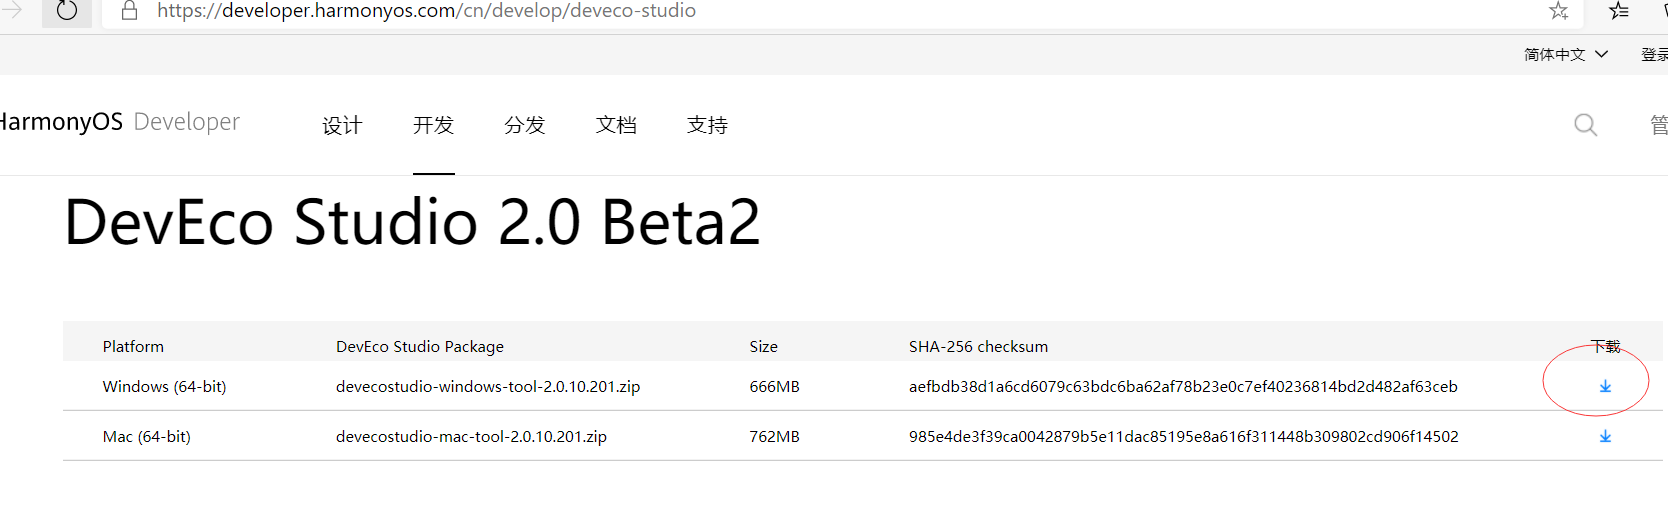Image resolution: width=1668 pixels, height=506 pixels.
Task: Click the browser forward arrow
Action: pyautogui.click(x=12, y=10)
